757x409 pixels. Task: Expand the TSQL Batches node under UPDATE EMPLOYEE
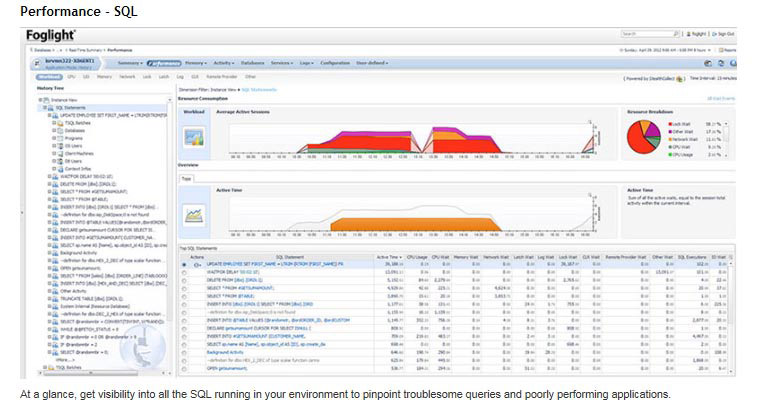coord(54,123)
